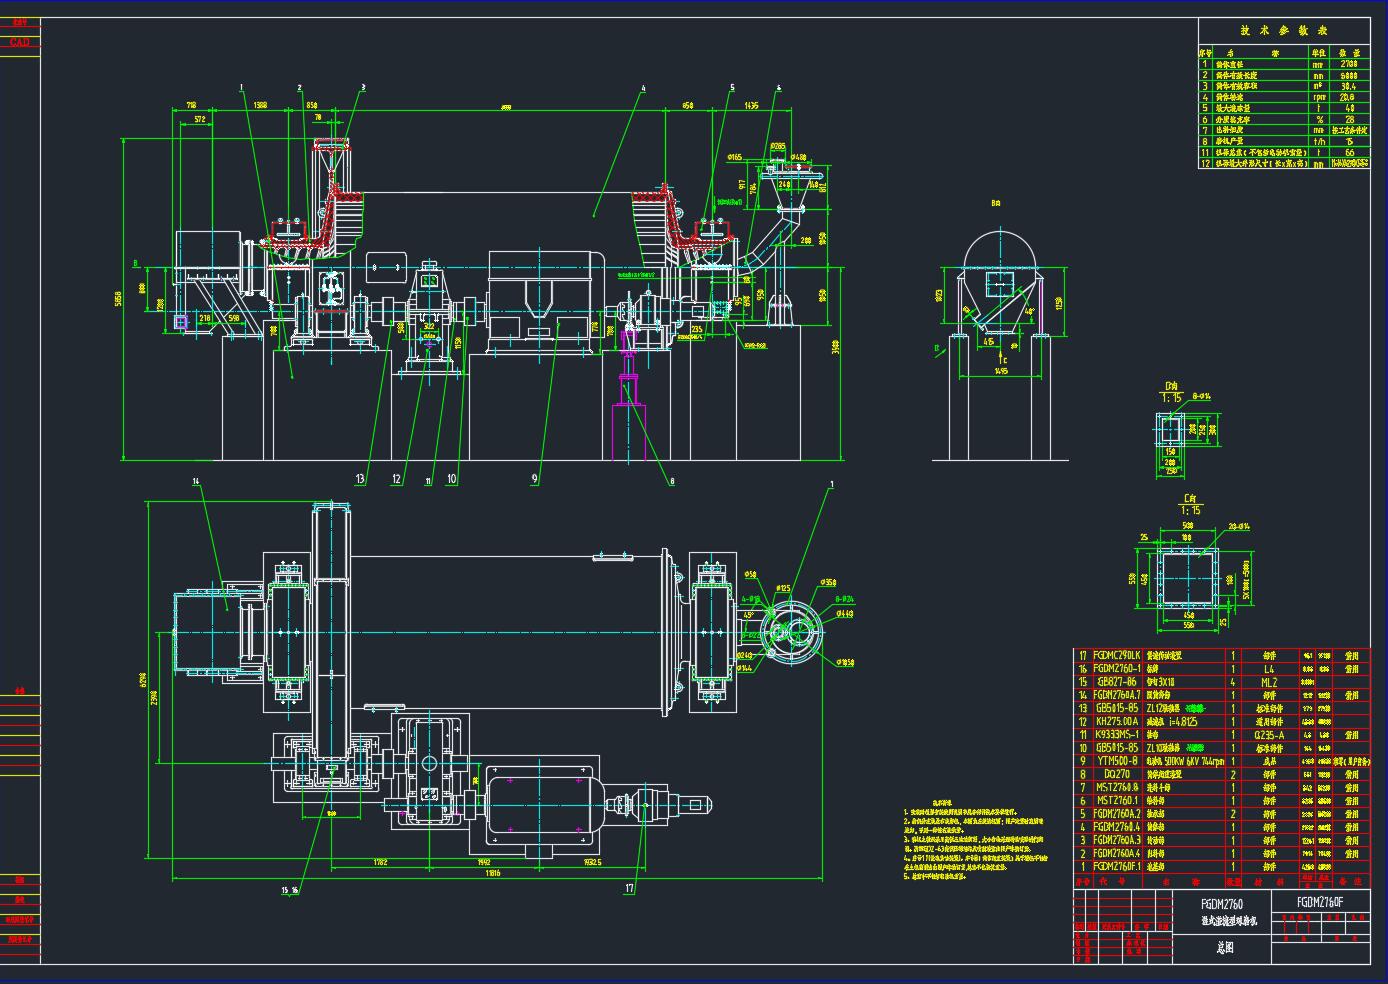Screen dimensions: 1388x984
Task: Click callout number 9 under the motor
Action: click(x=535, y=479)
